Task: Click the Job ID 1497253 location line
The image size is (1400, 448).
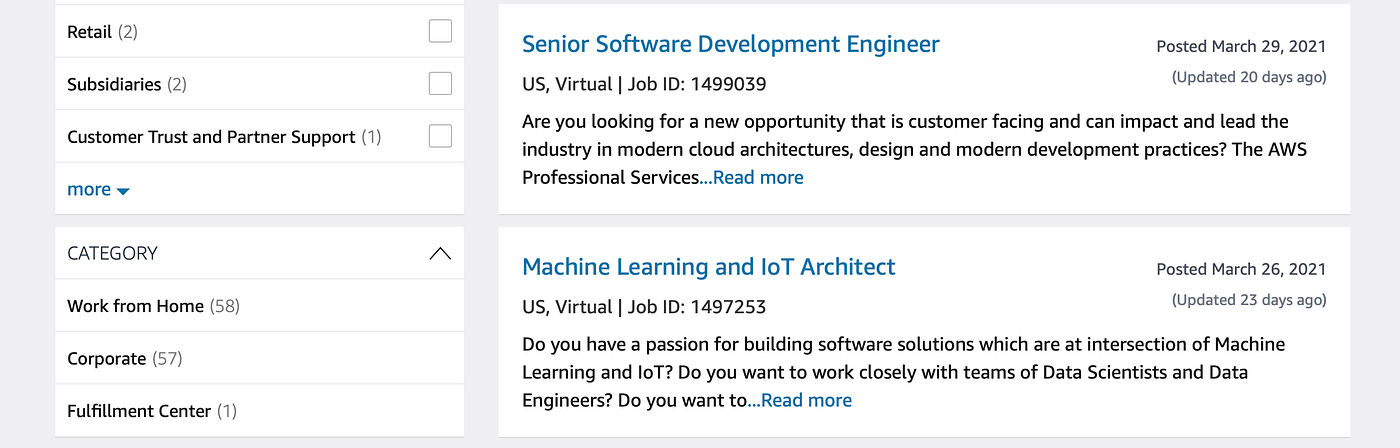Action: (x=644, y=307)
